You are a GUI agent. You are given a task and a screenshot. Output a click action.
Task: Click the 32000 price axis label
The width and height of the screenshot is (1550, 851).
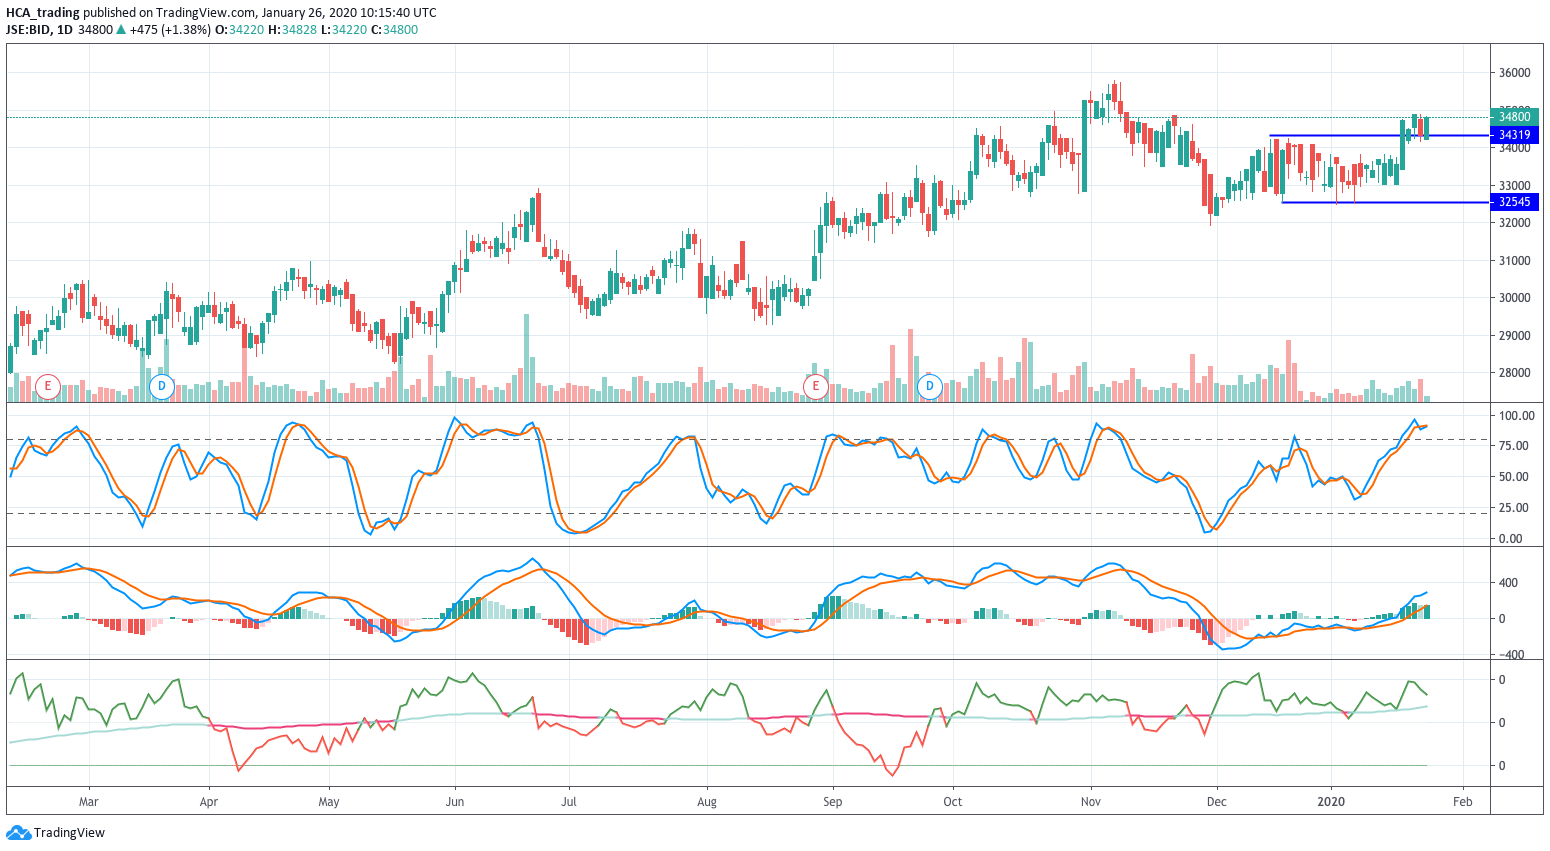pyautogui.click(x=1514, y=223)
